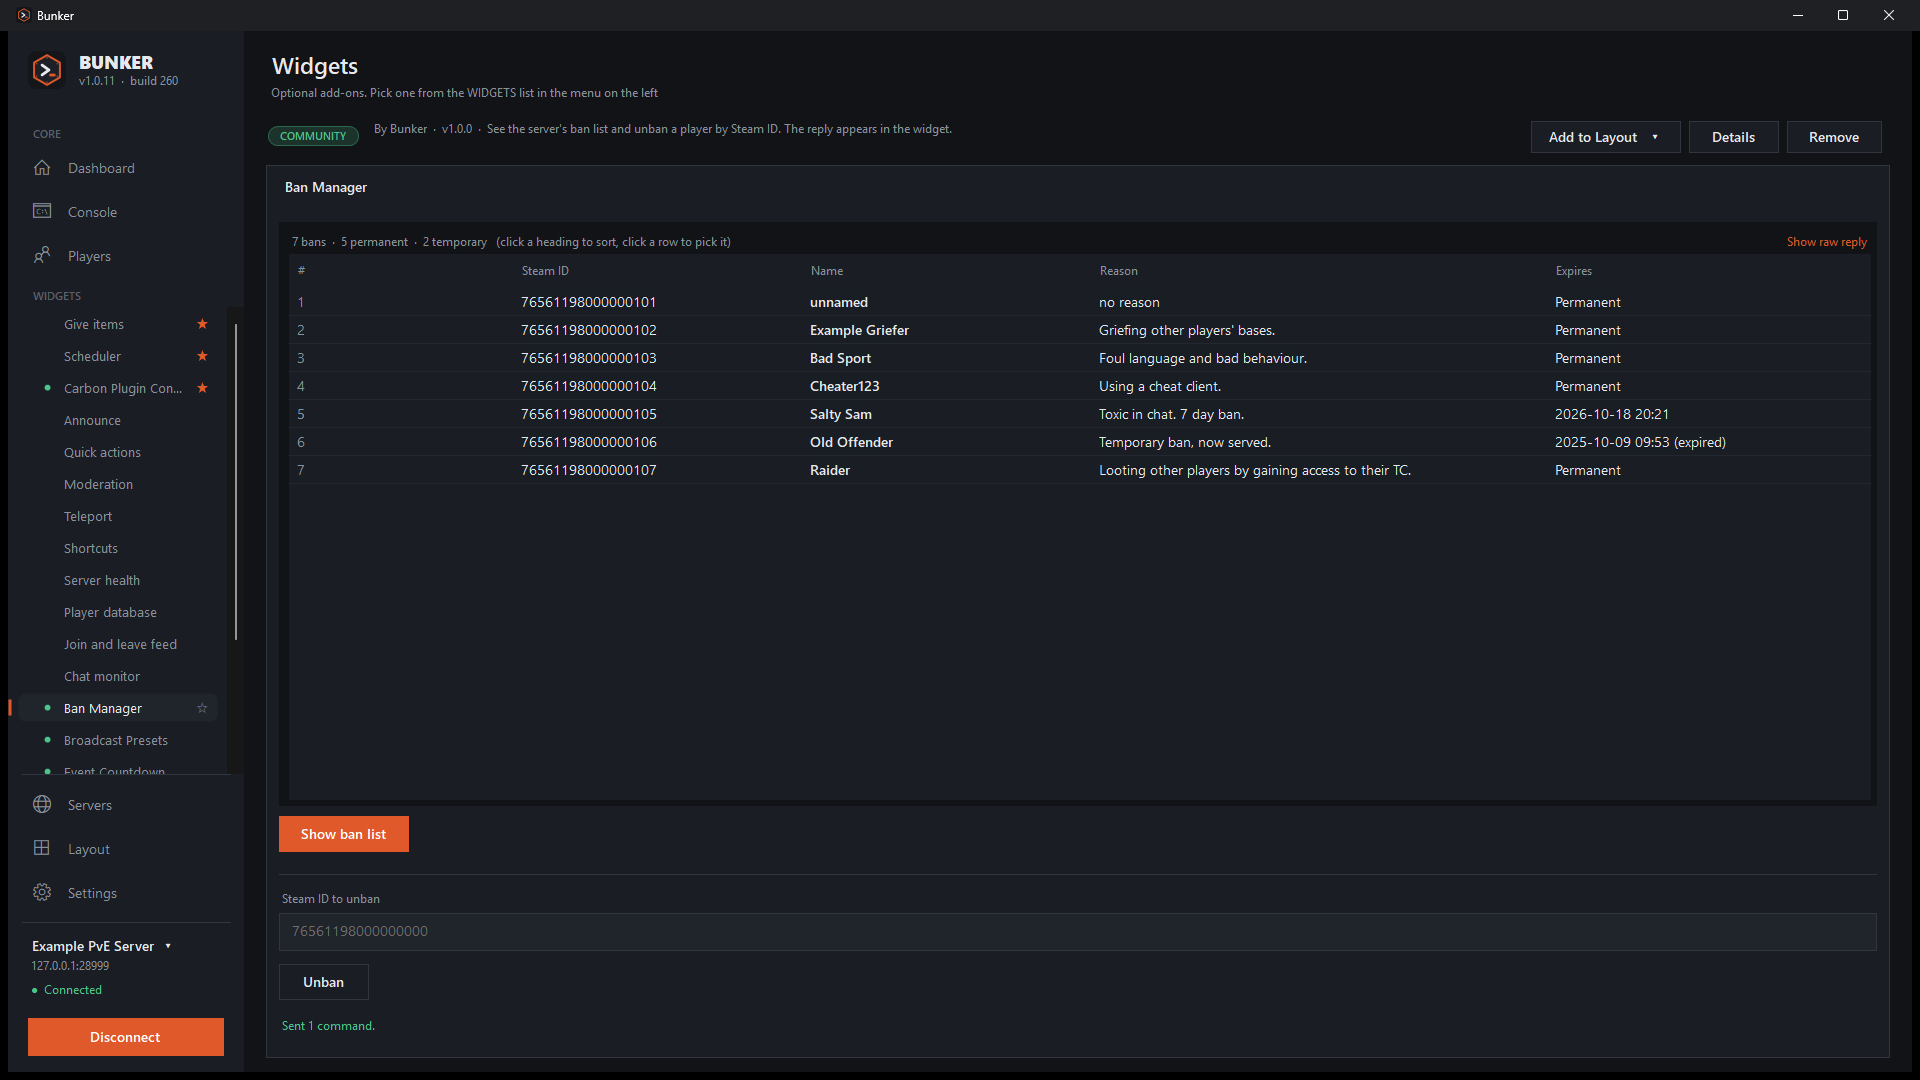Sort bans by Name heading
The height and width of the screenshot is (1080, 1920).
[826, 271]
